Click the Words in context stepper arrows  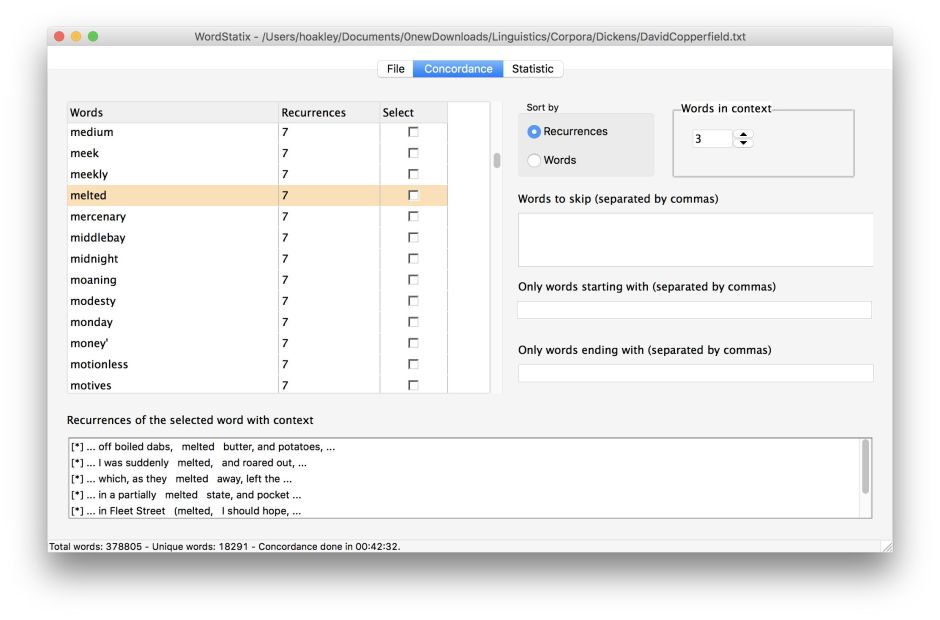[x=743, y=139]
